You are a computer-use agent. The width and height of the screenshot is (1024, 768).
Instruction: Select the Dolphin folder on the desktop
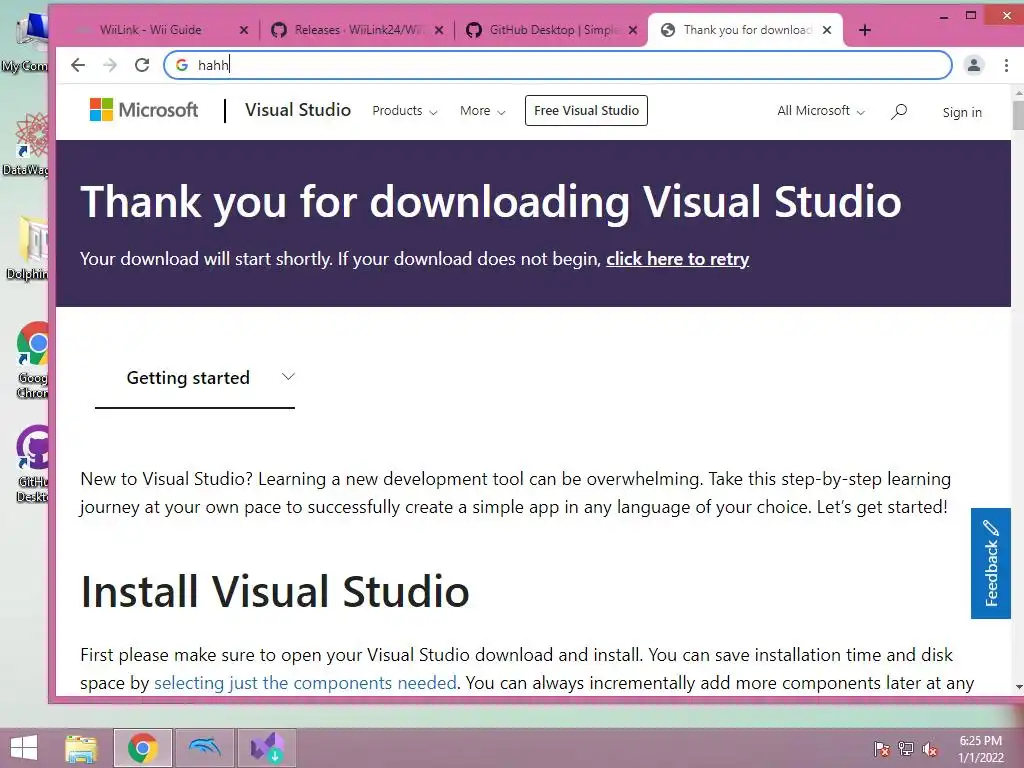tap(27, 248)
